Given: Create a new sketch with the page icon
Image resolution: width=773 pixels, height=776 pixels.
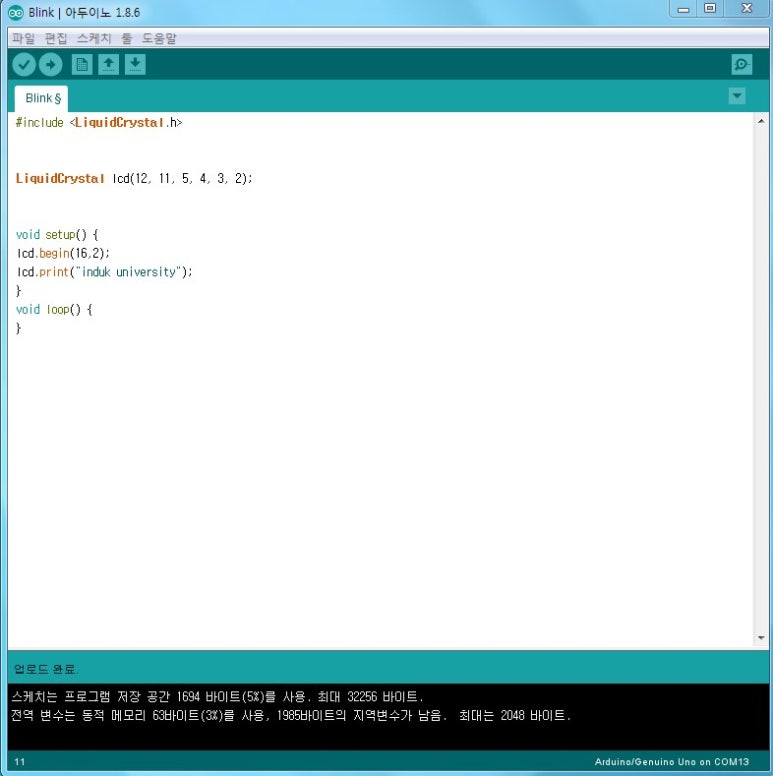Looking at the screenshot, I should click(82, 64).
